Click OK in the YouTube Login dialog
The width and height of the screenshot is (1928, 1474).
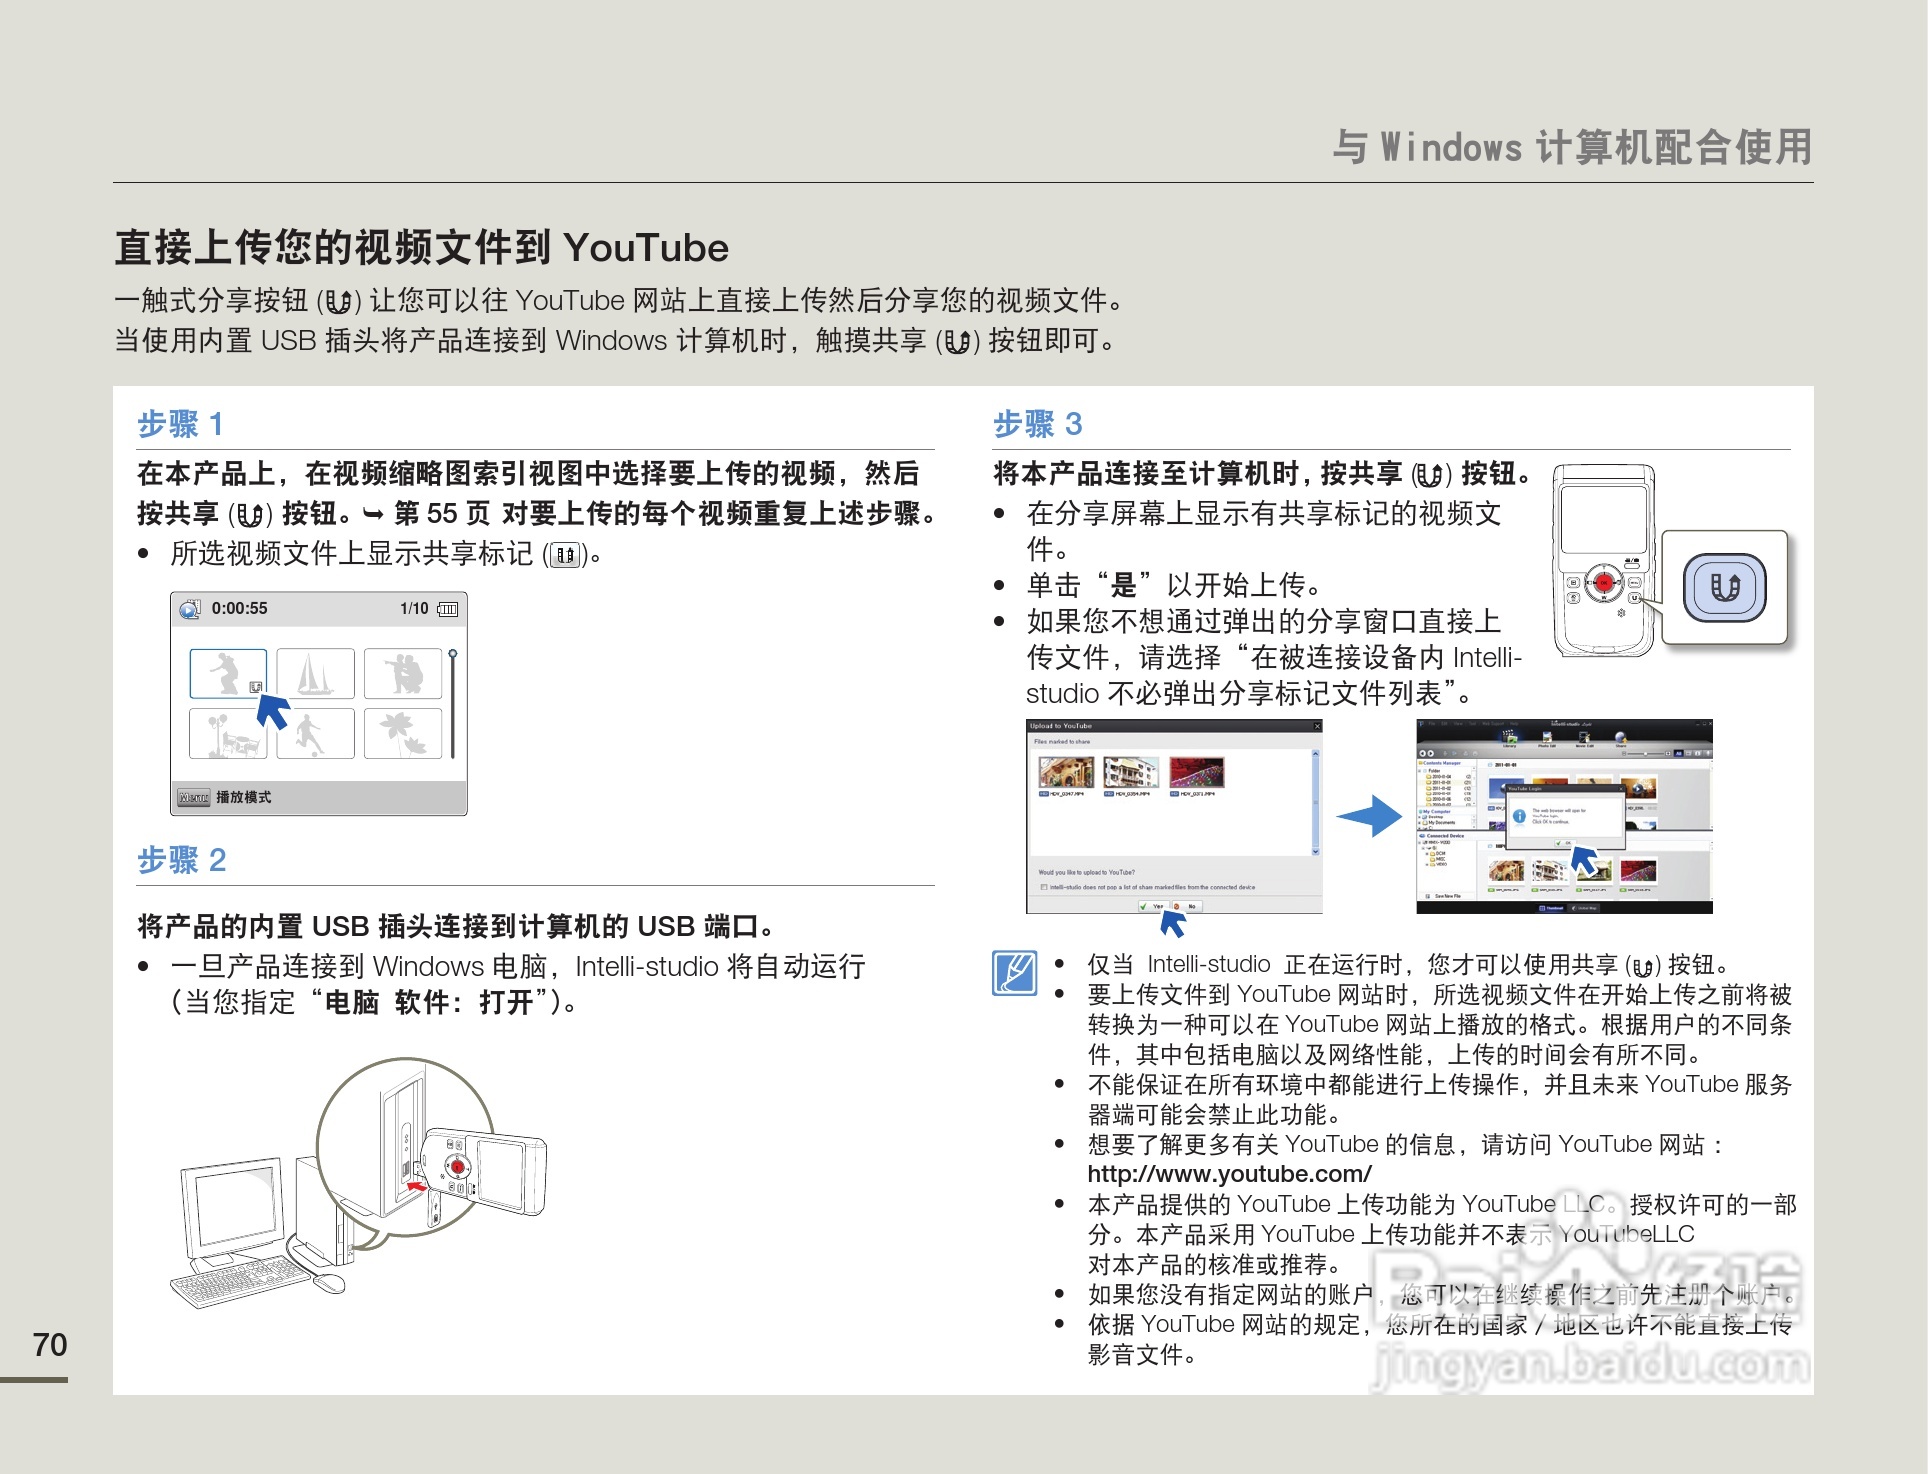pyautogui.click(x=1564, y=843)
